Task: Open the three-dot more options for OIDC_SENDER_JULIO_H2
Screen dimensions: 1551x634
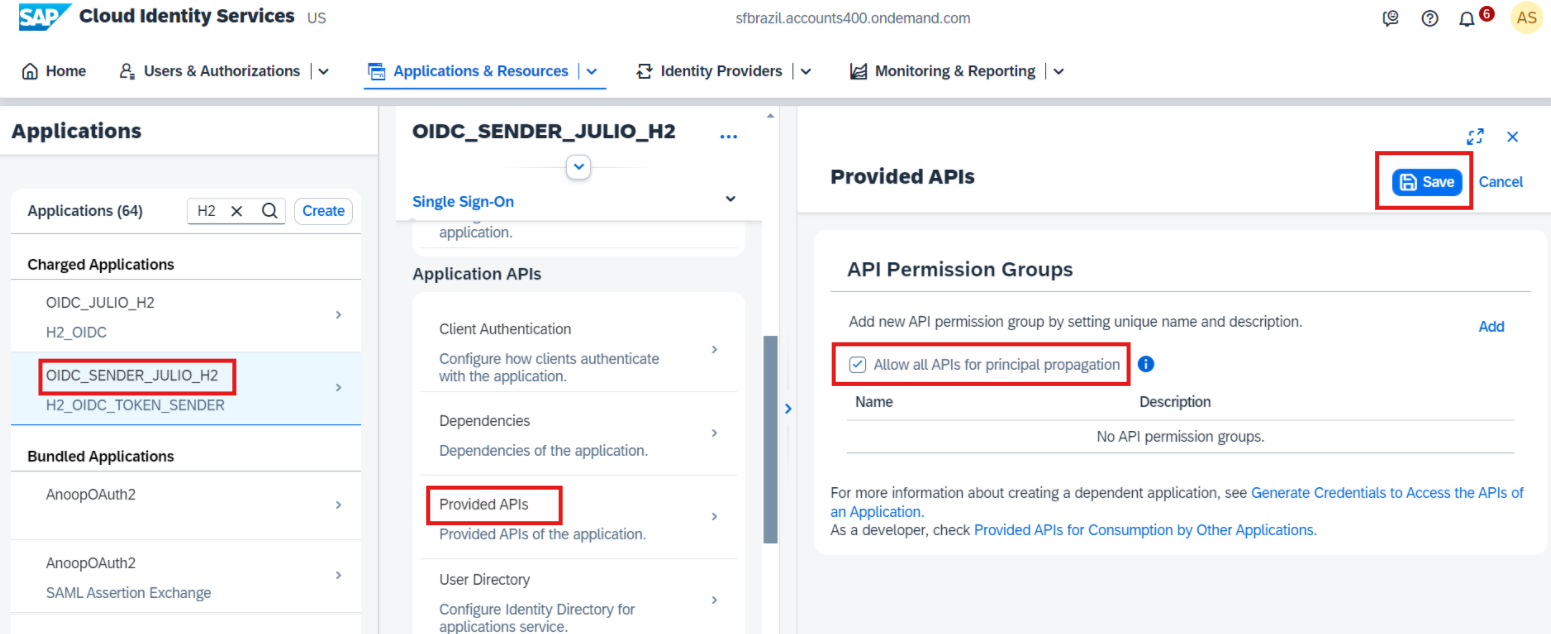Action: pyautogui.click(x=728, y=137)
